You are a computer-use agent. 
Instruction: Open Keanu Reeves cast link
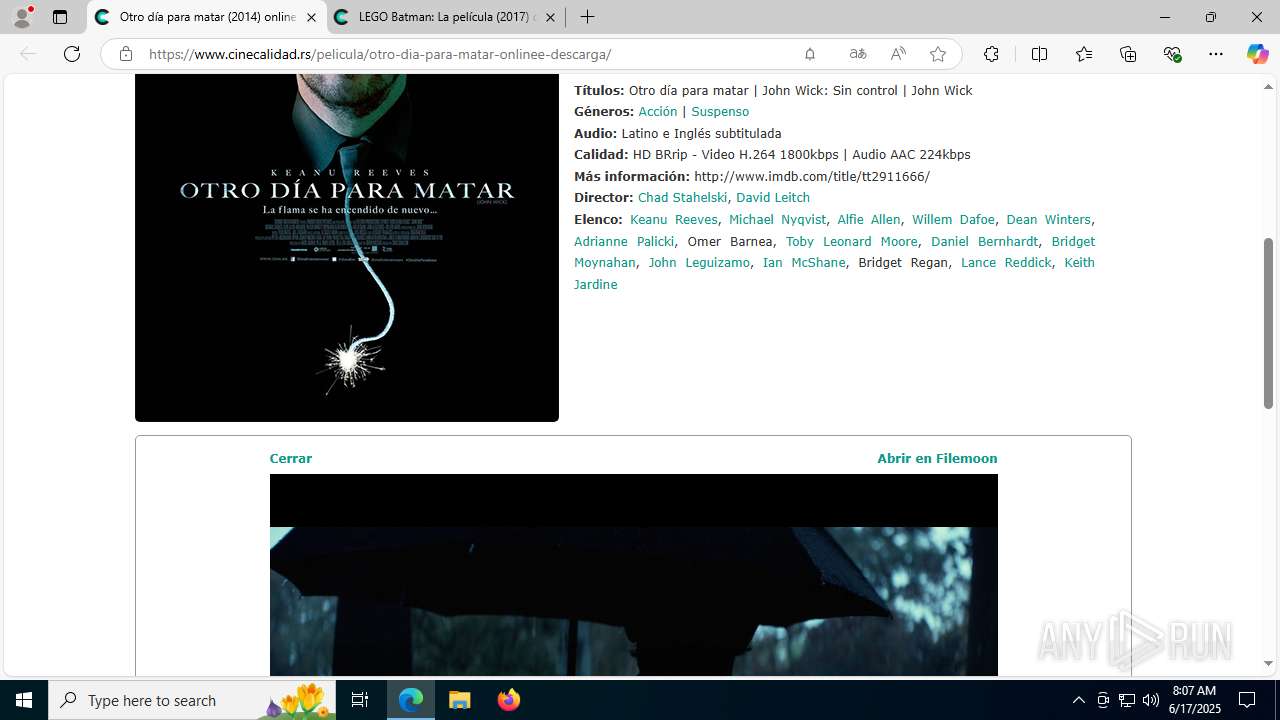pyautogui.click(x=674, y=220)
